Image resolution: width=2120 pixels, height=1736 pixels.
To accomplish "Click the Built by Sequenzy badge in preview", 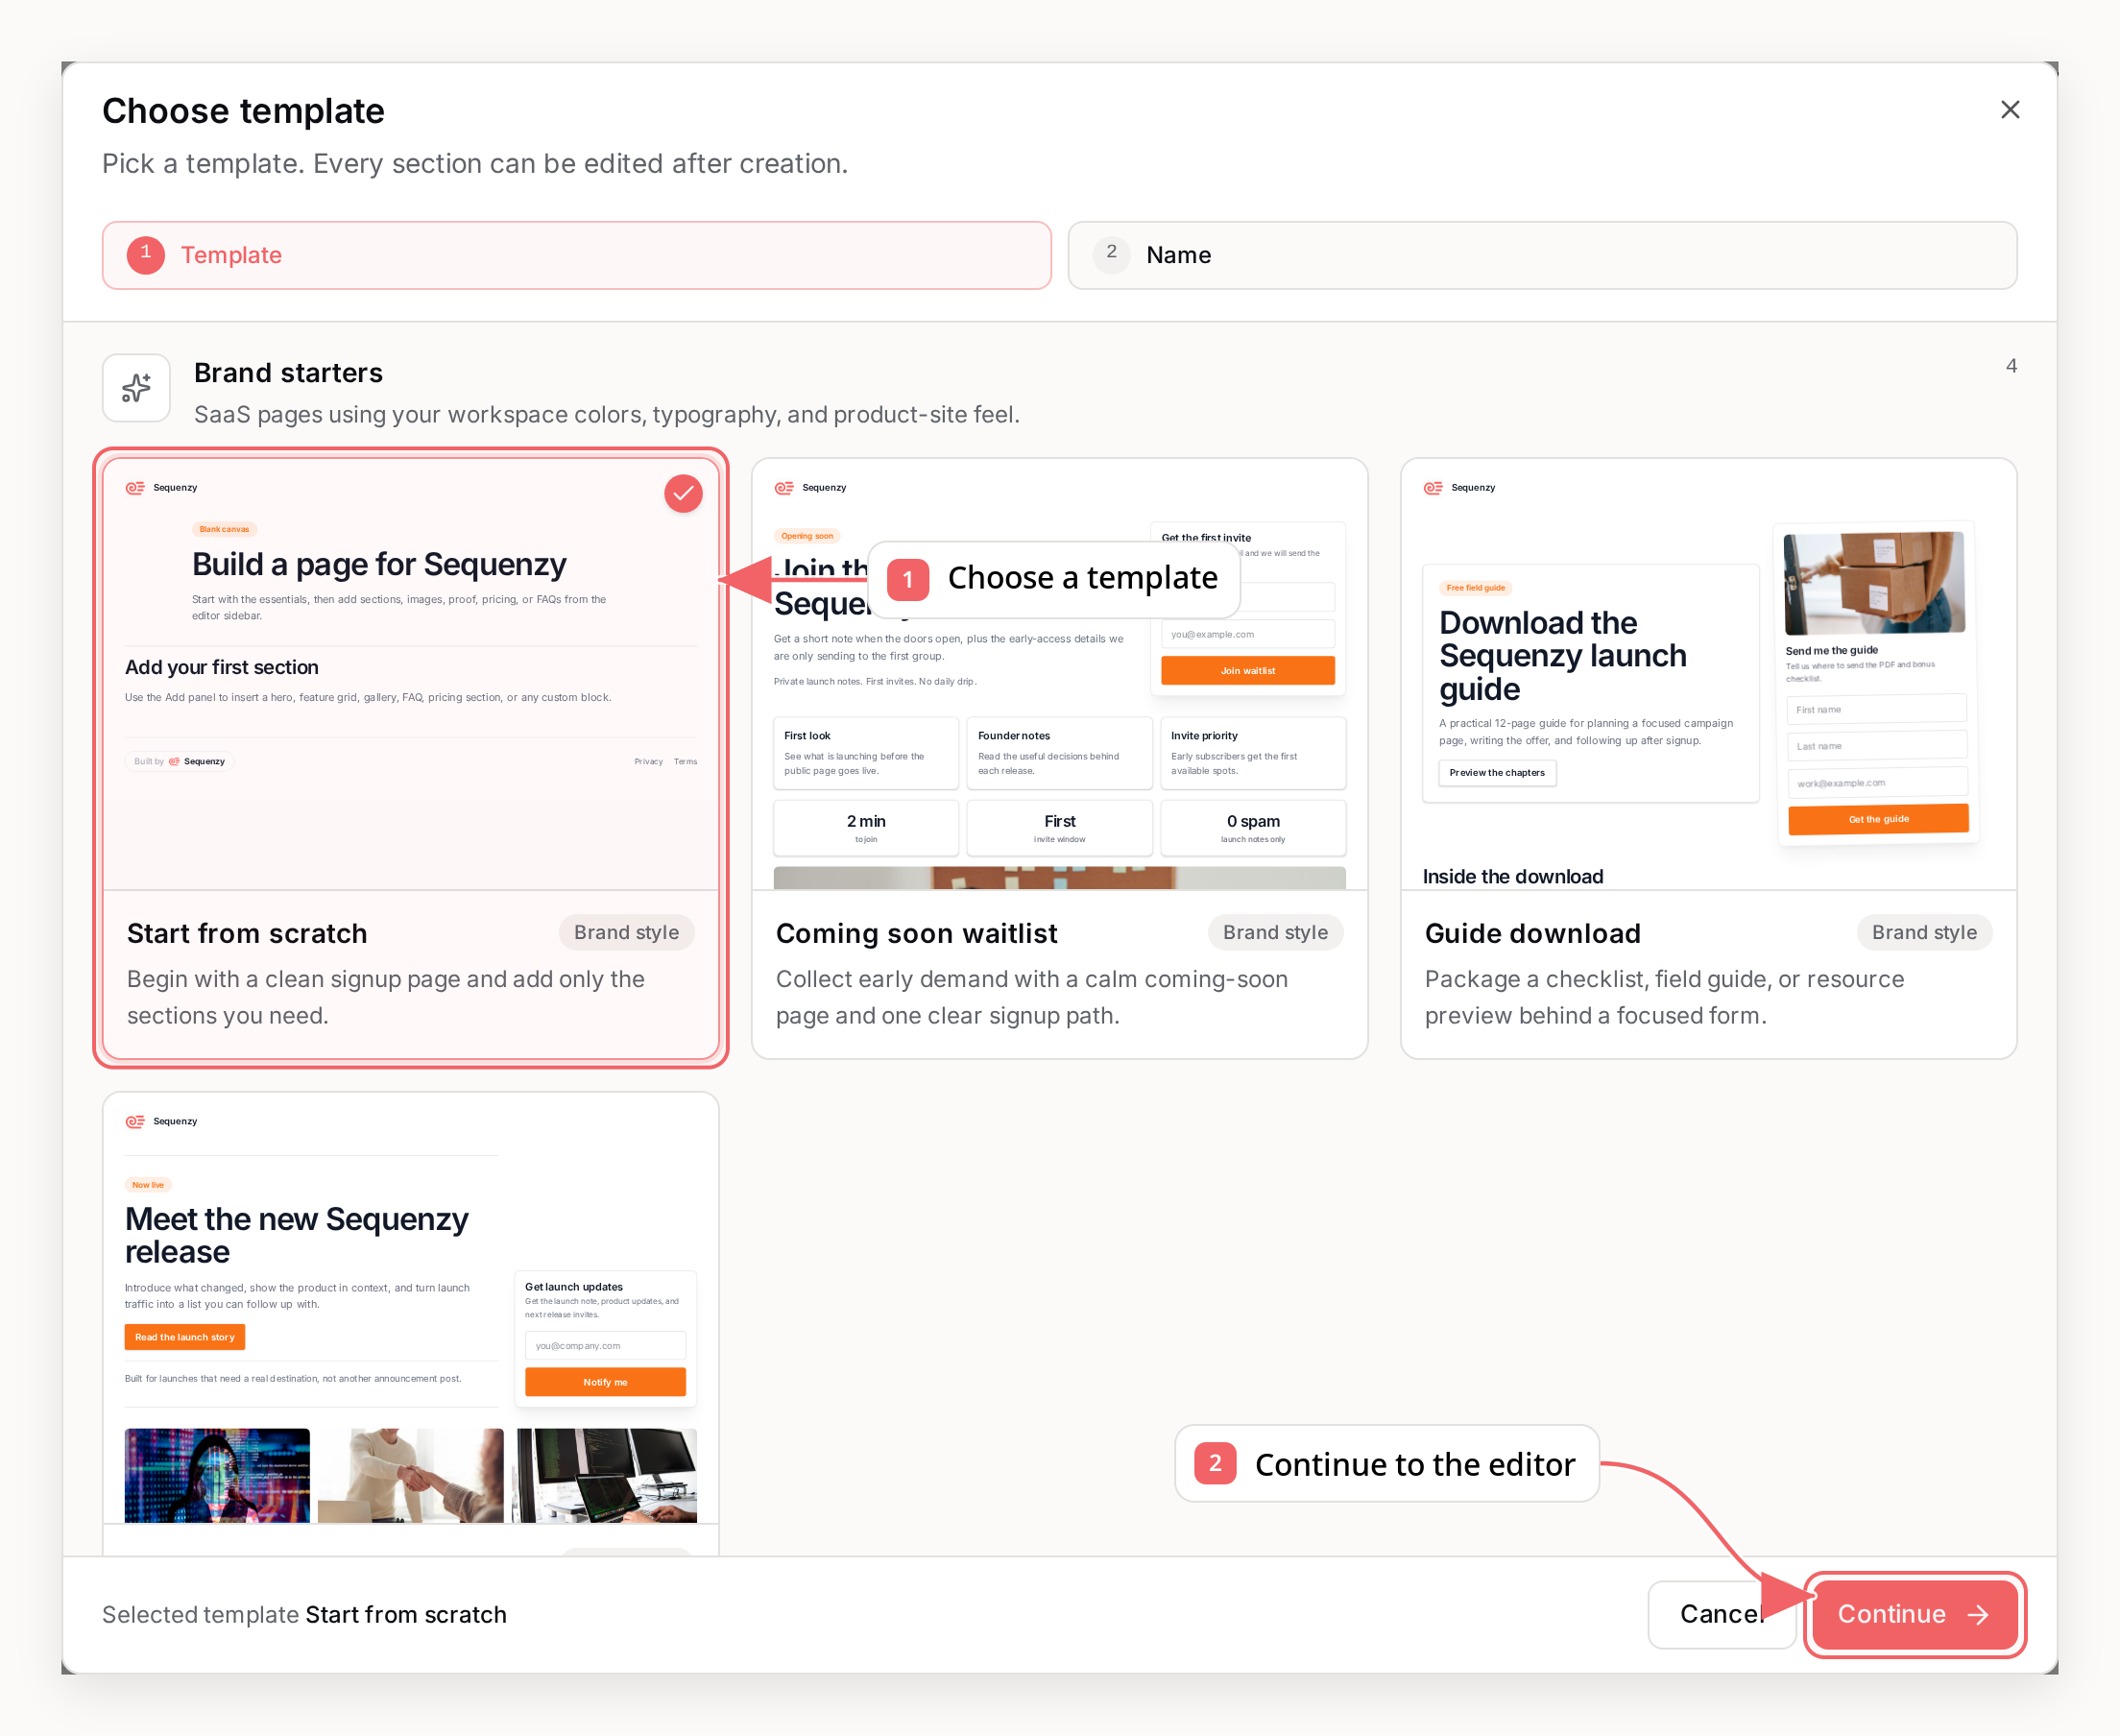I will pyautogui.click(x=180, y=761).
